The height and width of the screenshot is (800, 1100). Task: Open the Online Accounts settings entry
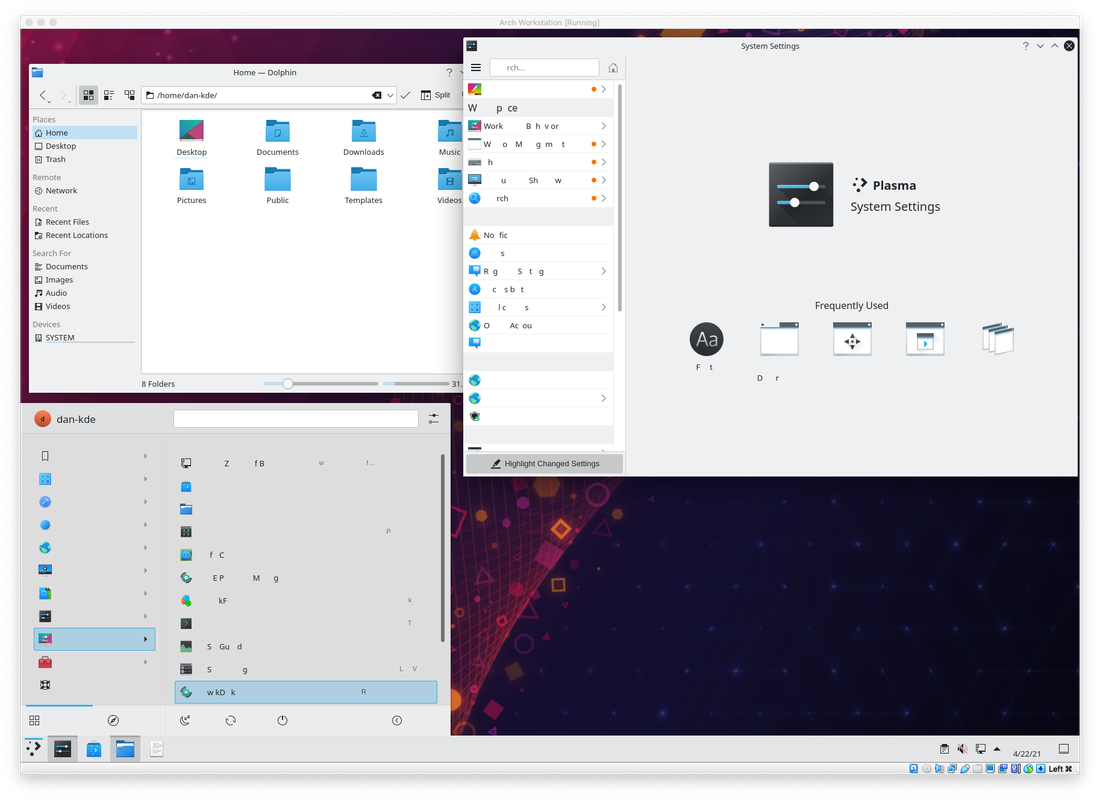point(539,326)
